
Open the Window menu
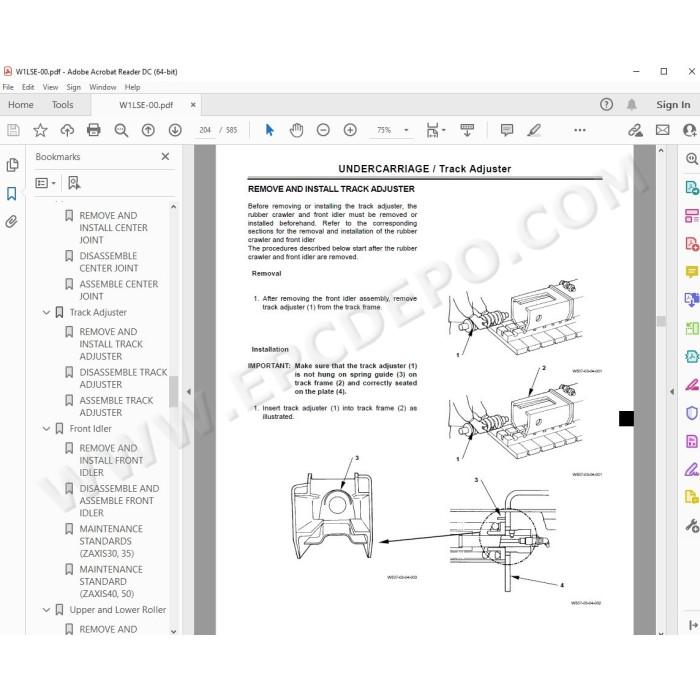103,87
